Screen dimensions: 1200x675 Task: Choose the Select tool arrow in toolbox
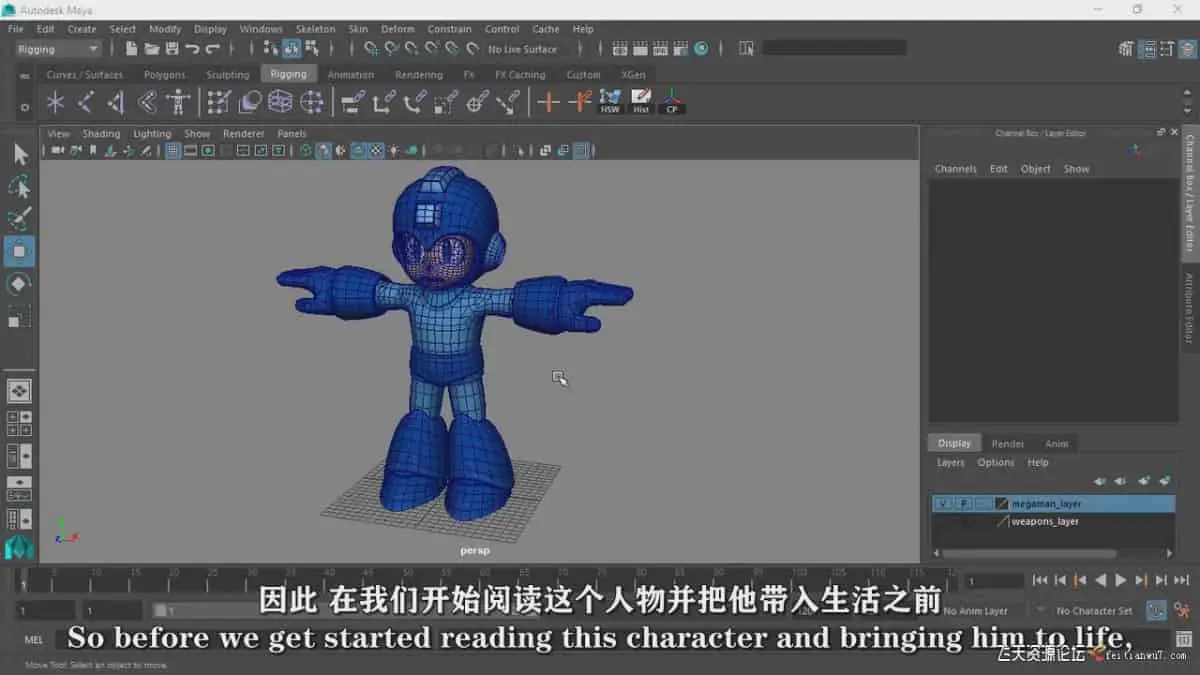(20, 154)
